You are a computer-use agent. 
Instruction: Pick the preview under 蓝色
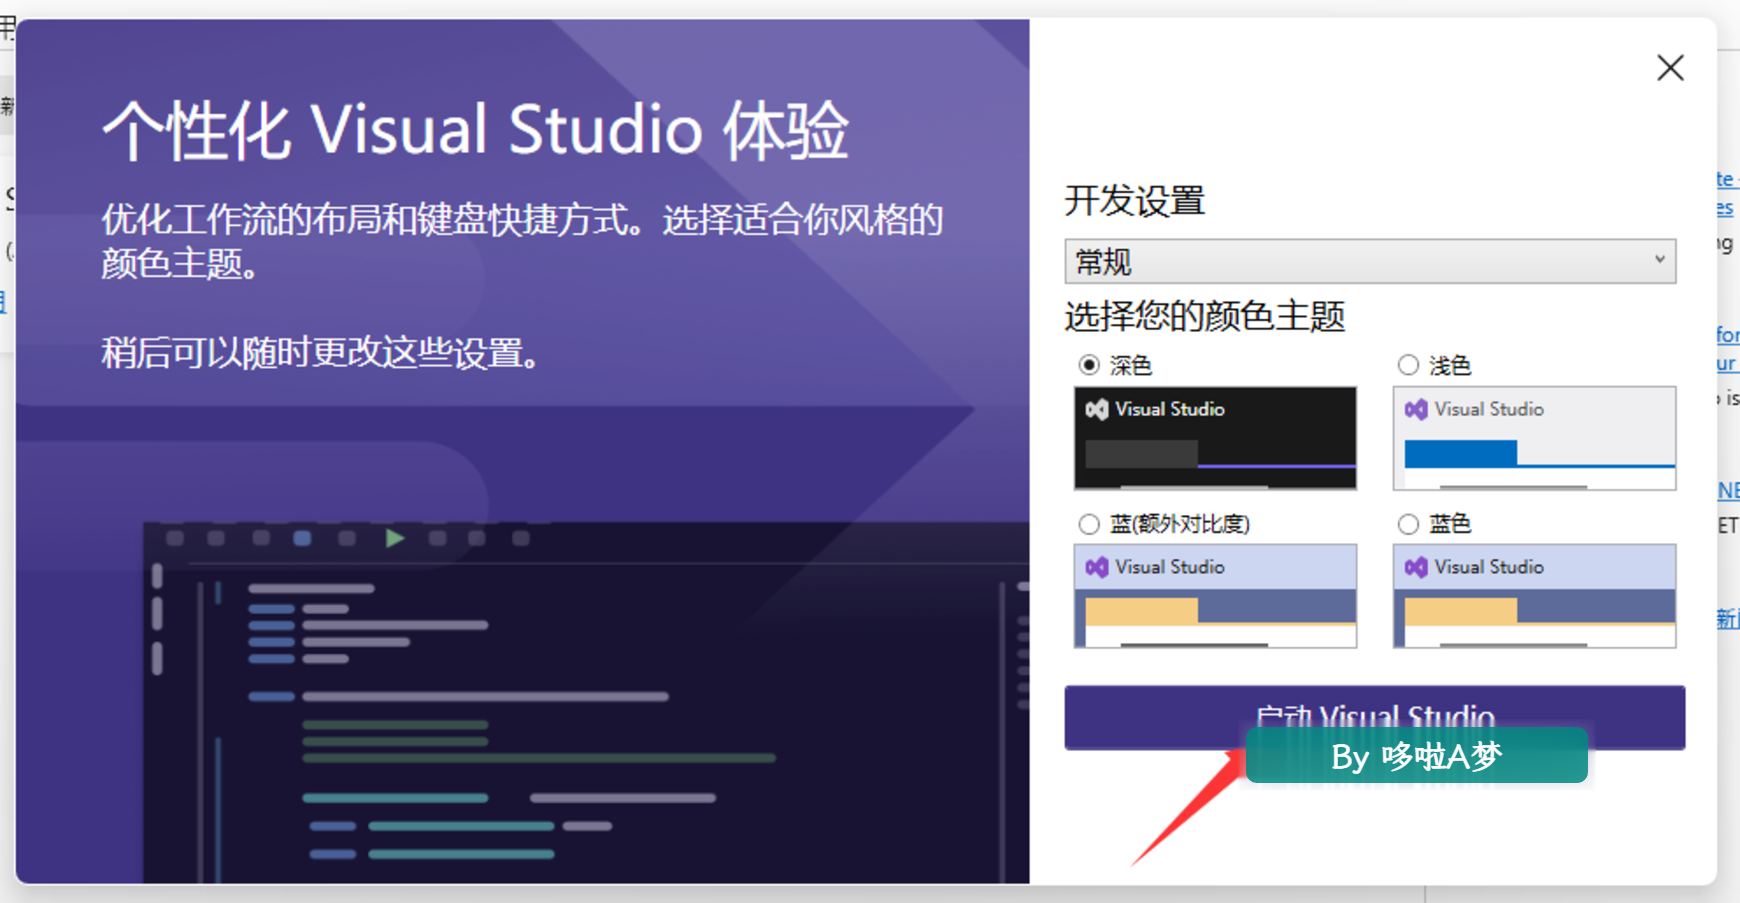pos(1534,596)
